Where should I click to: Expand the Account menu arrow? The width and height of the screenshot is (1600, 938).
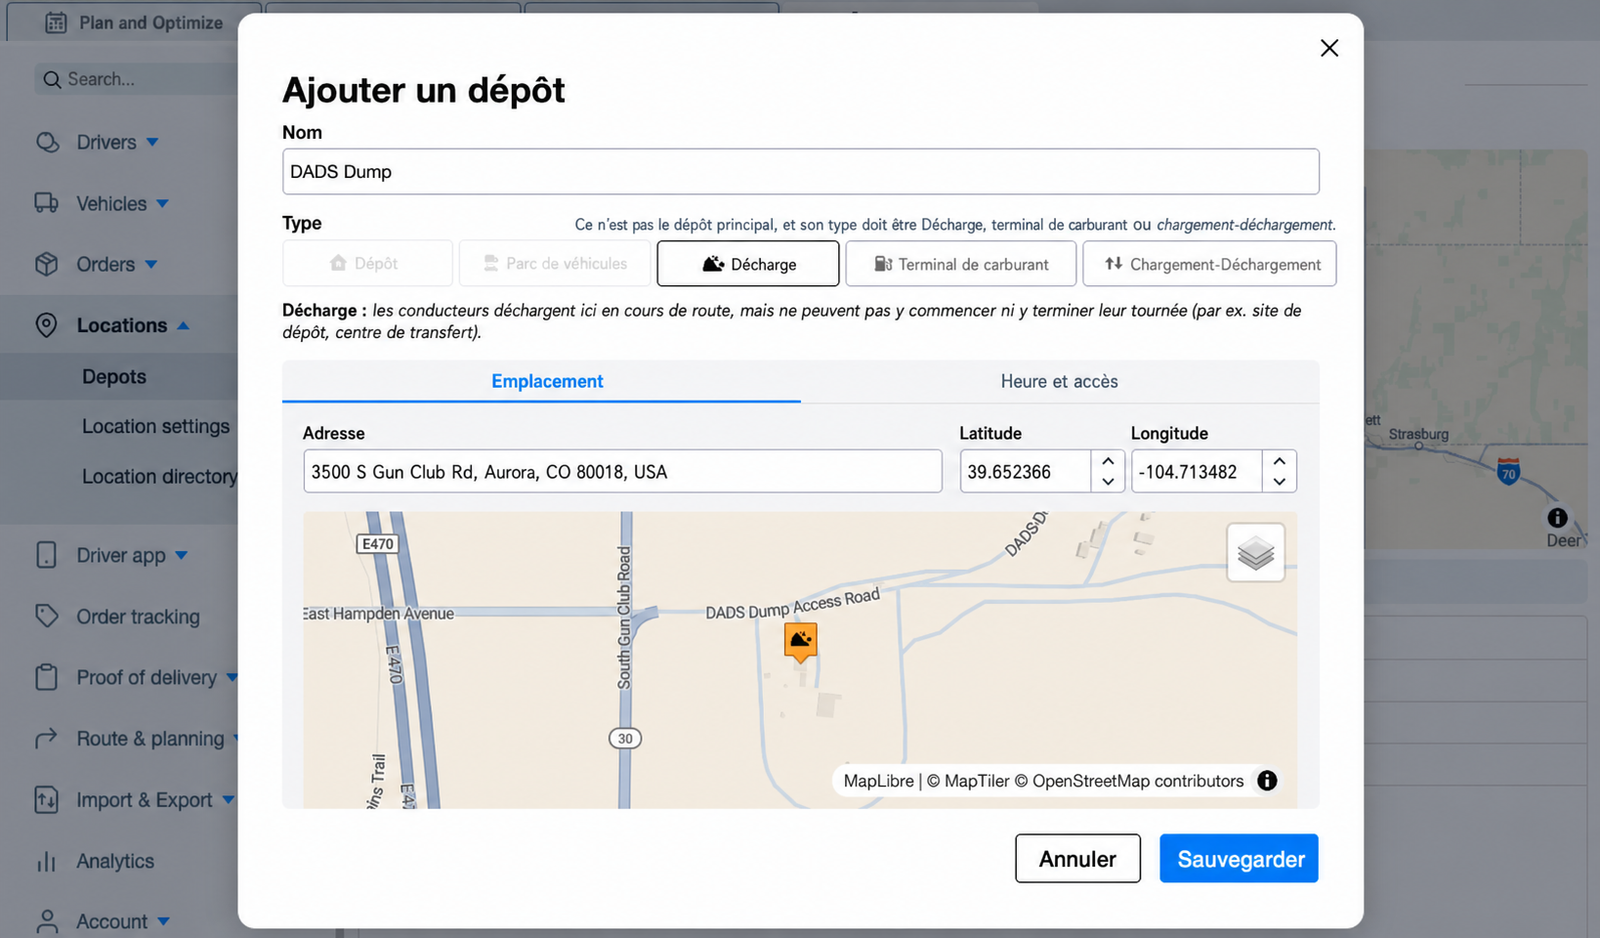pos(164,921)
